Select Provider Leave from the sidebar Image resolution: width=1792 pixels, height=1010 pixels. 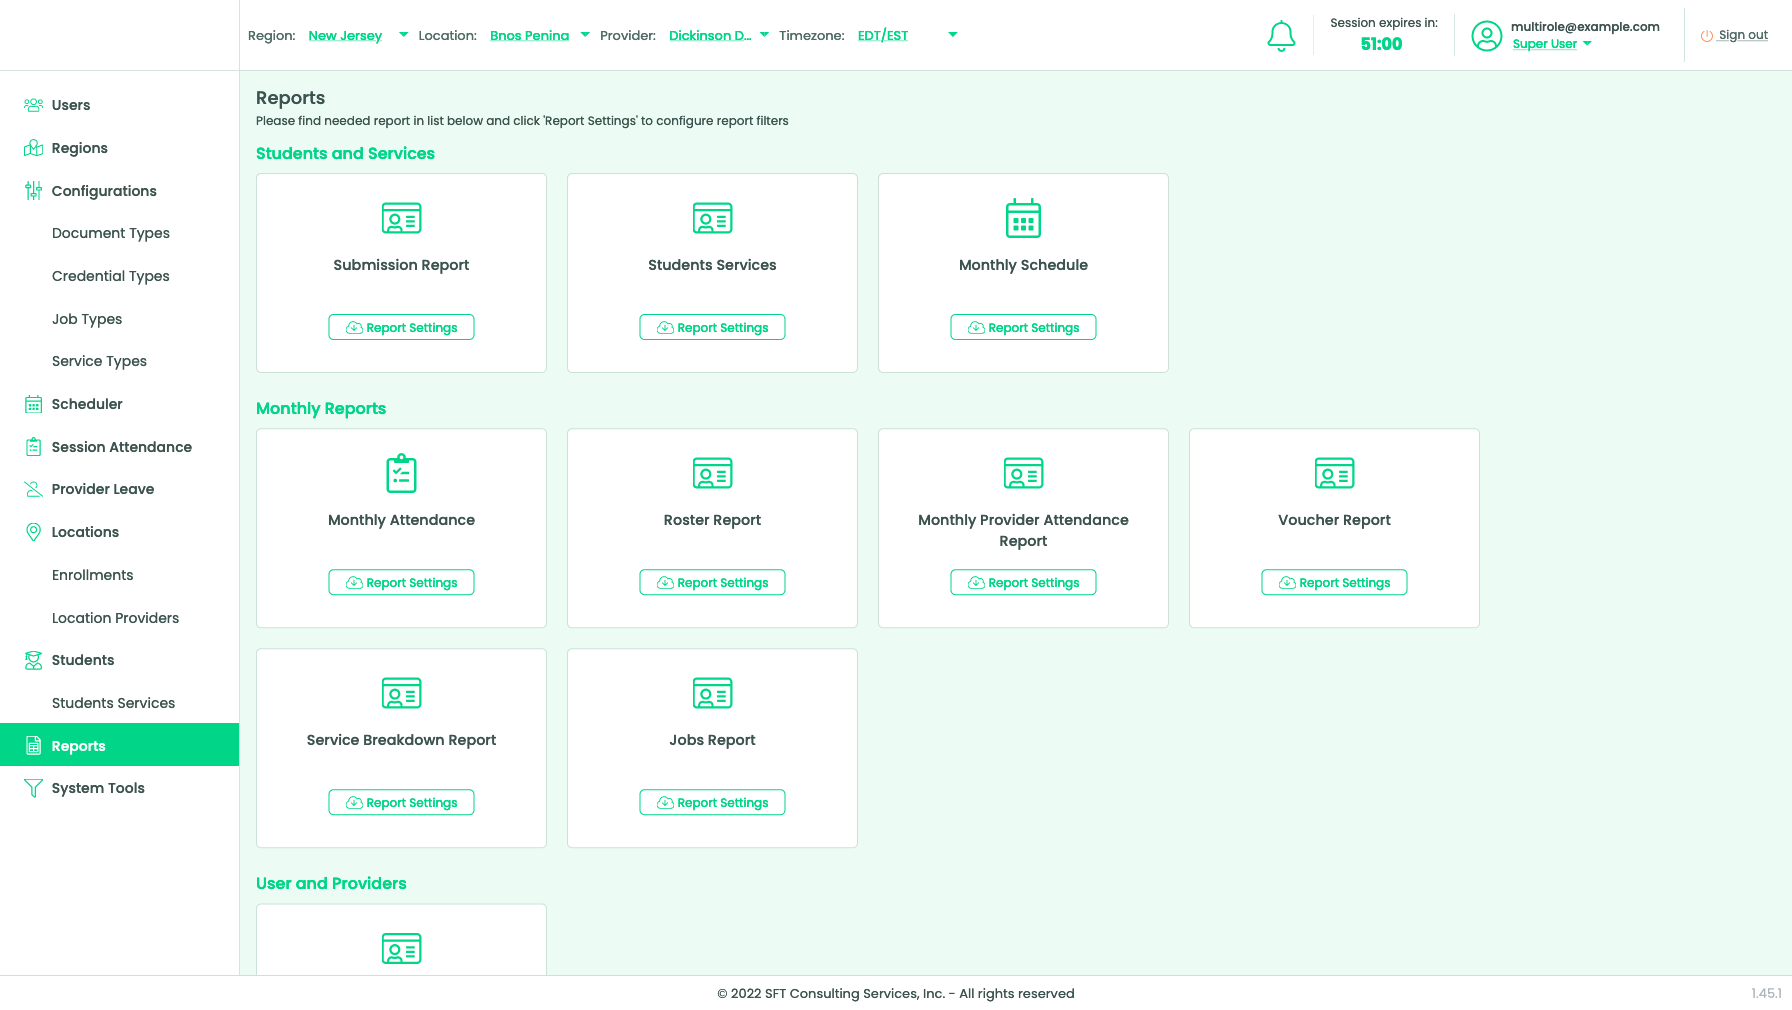(x=102, y=489)
